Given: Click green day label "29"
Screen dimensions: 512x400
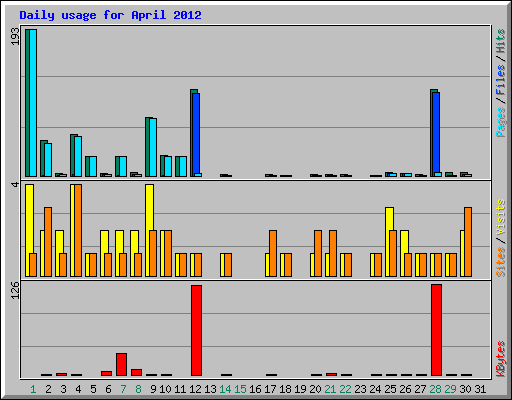Looking at the screenshot, I should click(x=450, y=389).
